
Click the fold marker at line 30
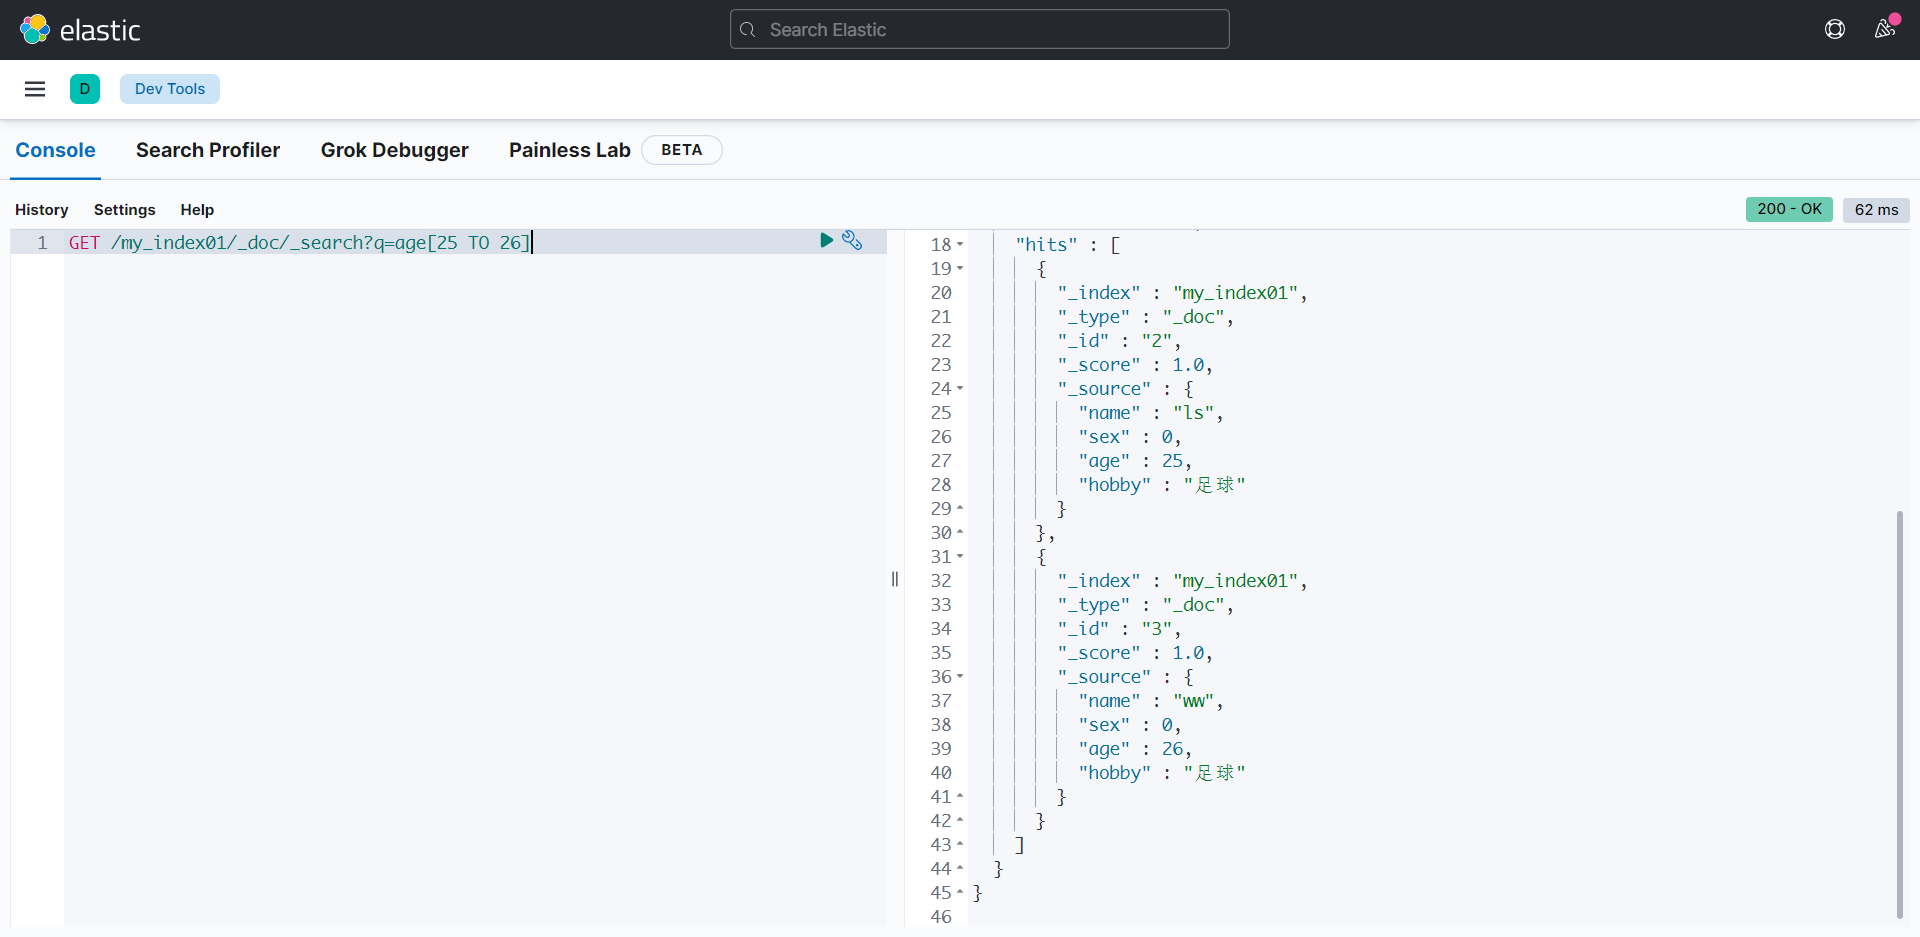[960, 533]
